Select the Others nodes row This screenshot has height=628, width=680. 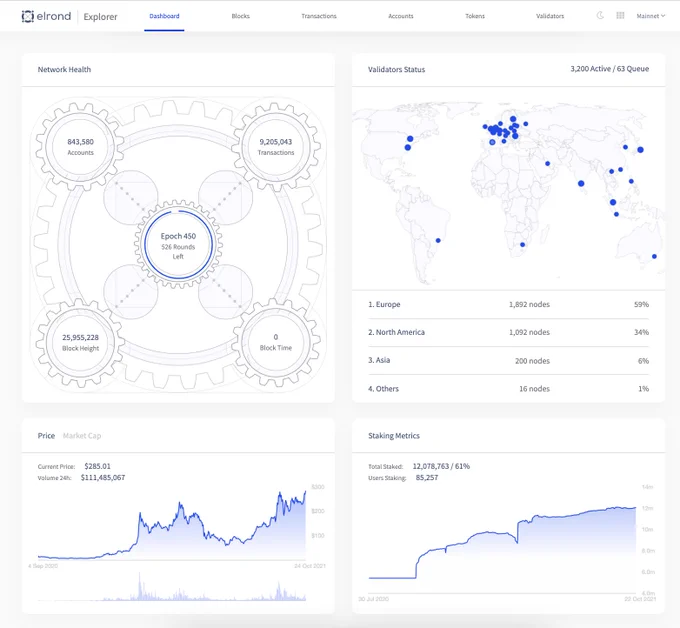pyautogui.click(x=508, y=389)
